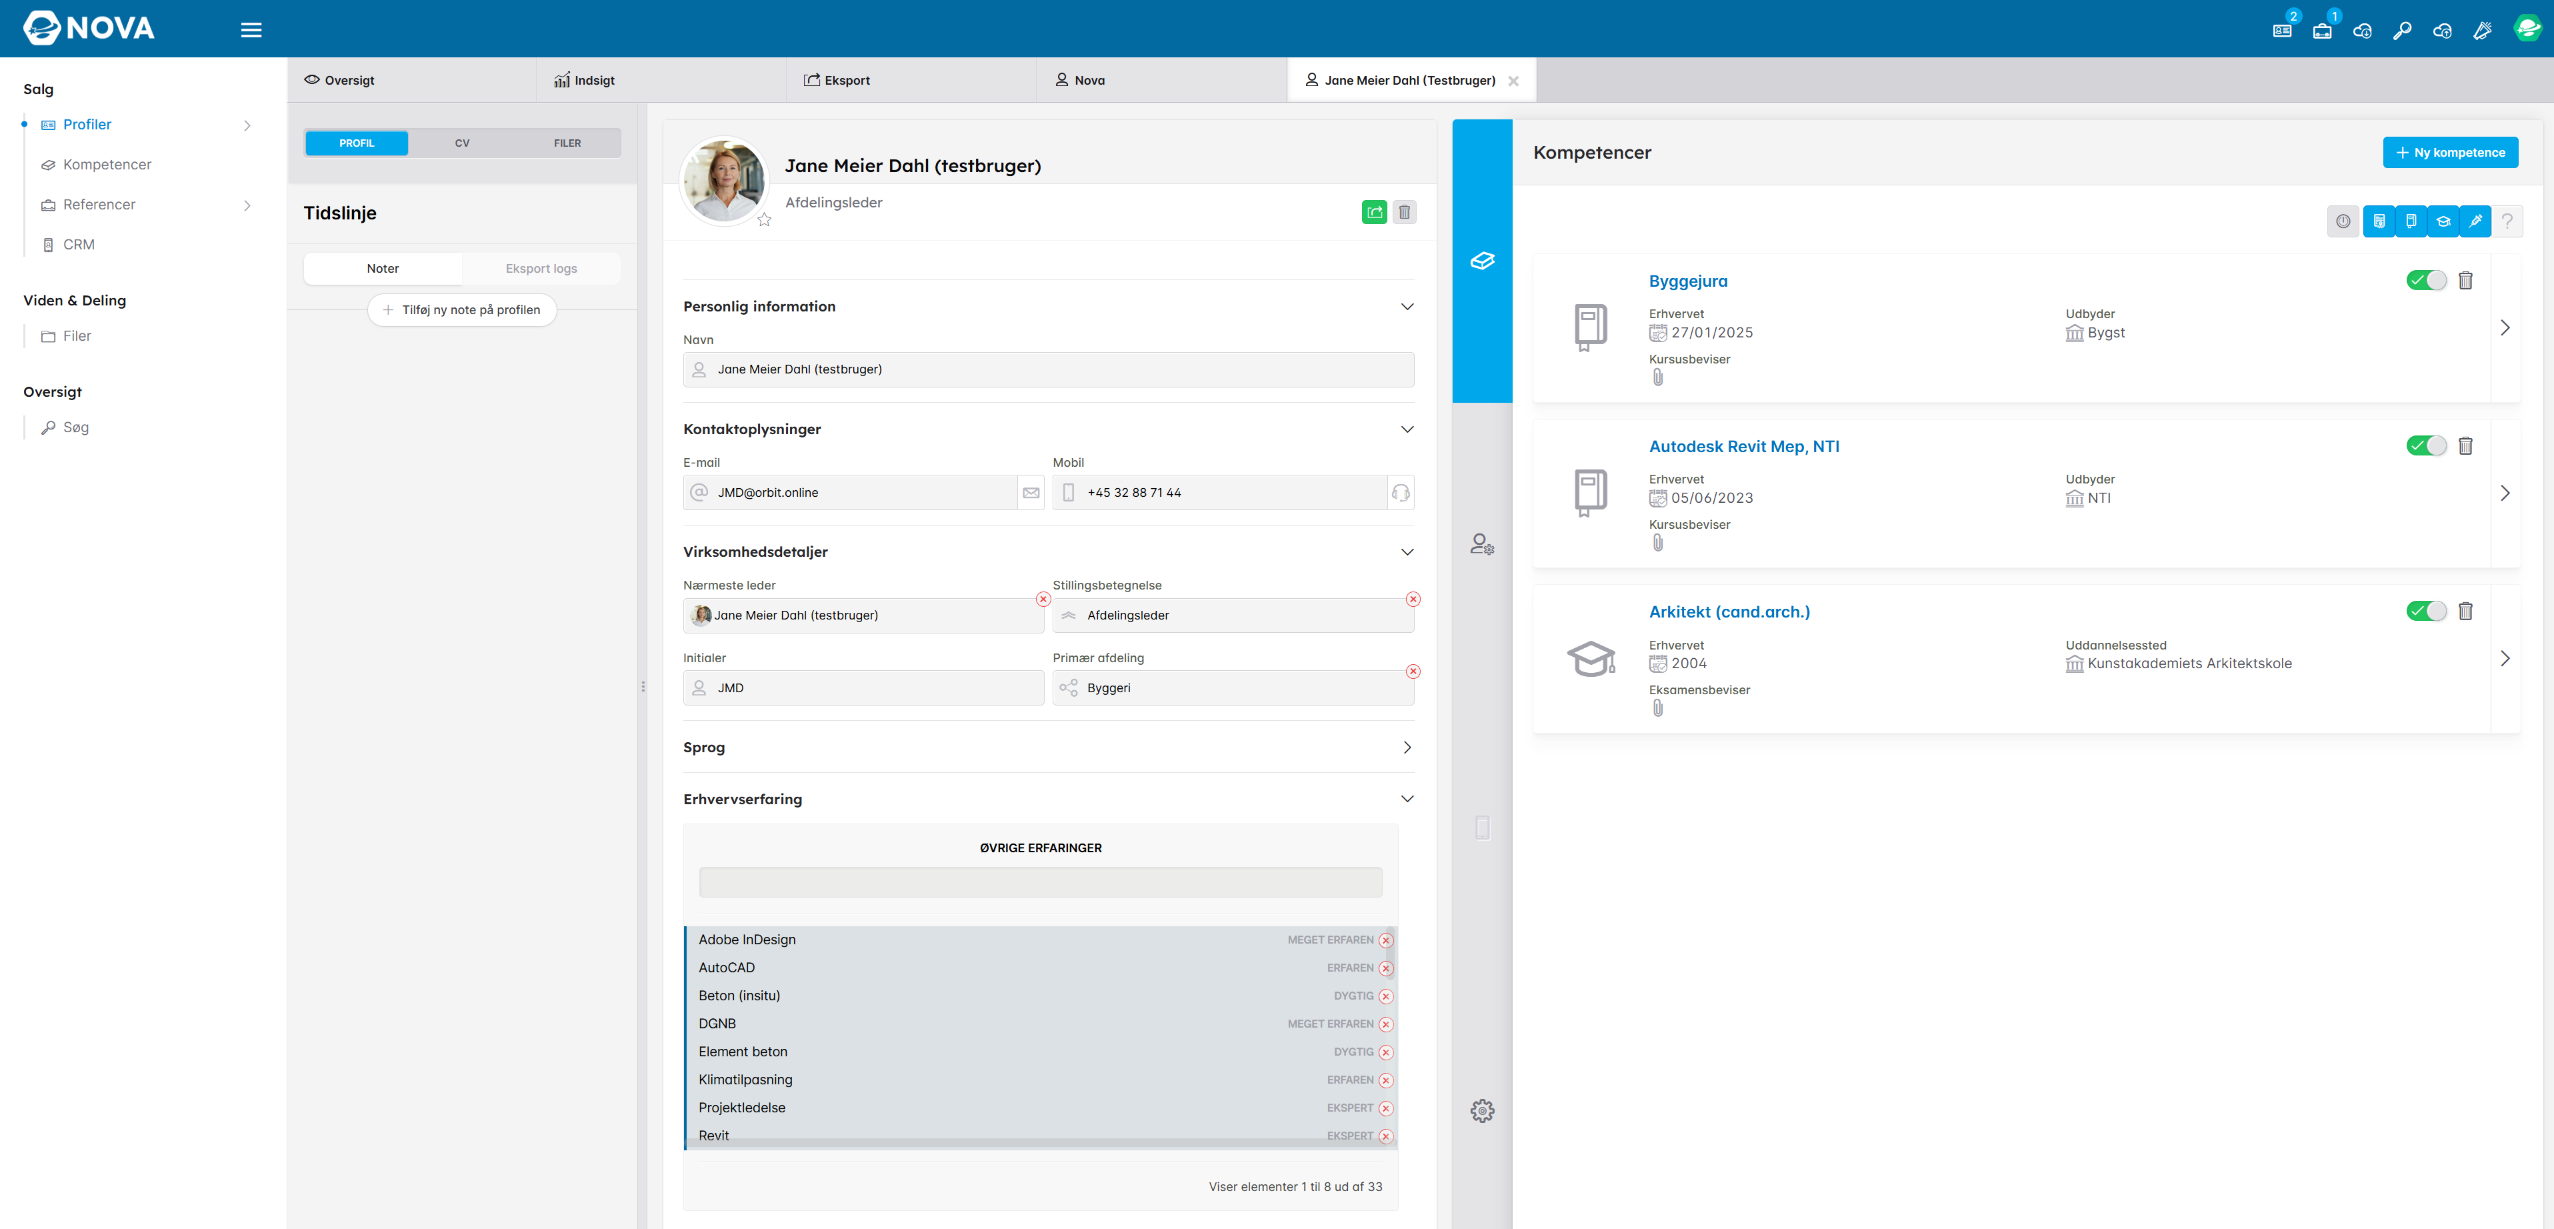Viewport: 2554px width, 1229px height.
Task: Click the Øvrige erfaringer search field
Action: 1040,882
